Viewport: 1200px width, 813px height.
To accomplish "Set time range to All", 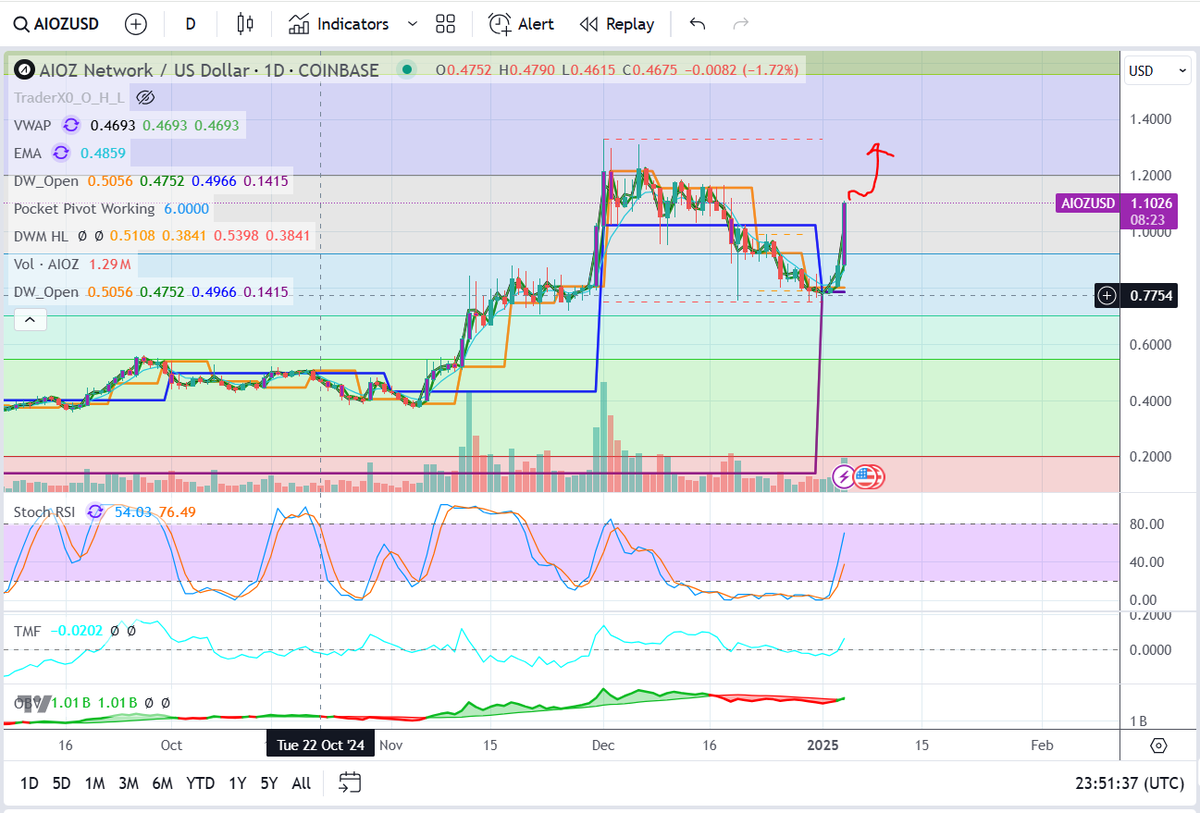I will click(x=301, y=783).
